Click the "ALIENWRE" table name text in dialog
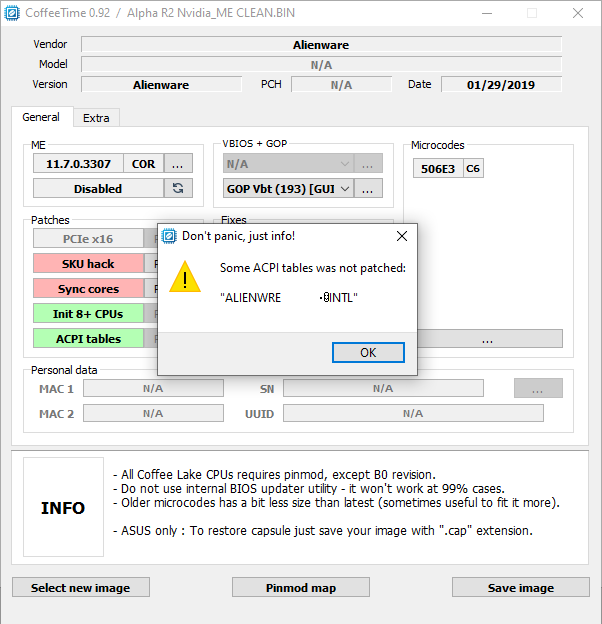This screenshot has width=602, height=624. pyautogui.click(x=251, y=298)
